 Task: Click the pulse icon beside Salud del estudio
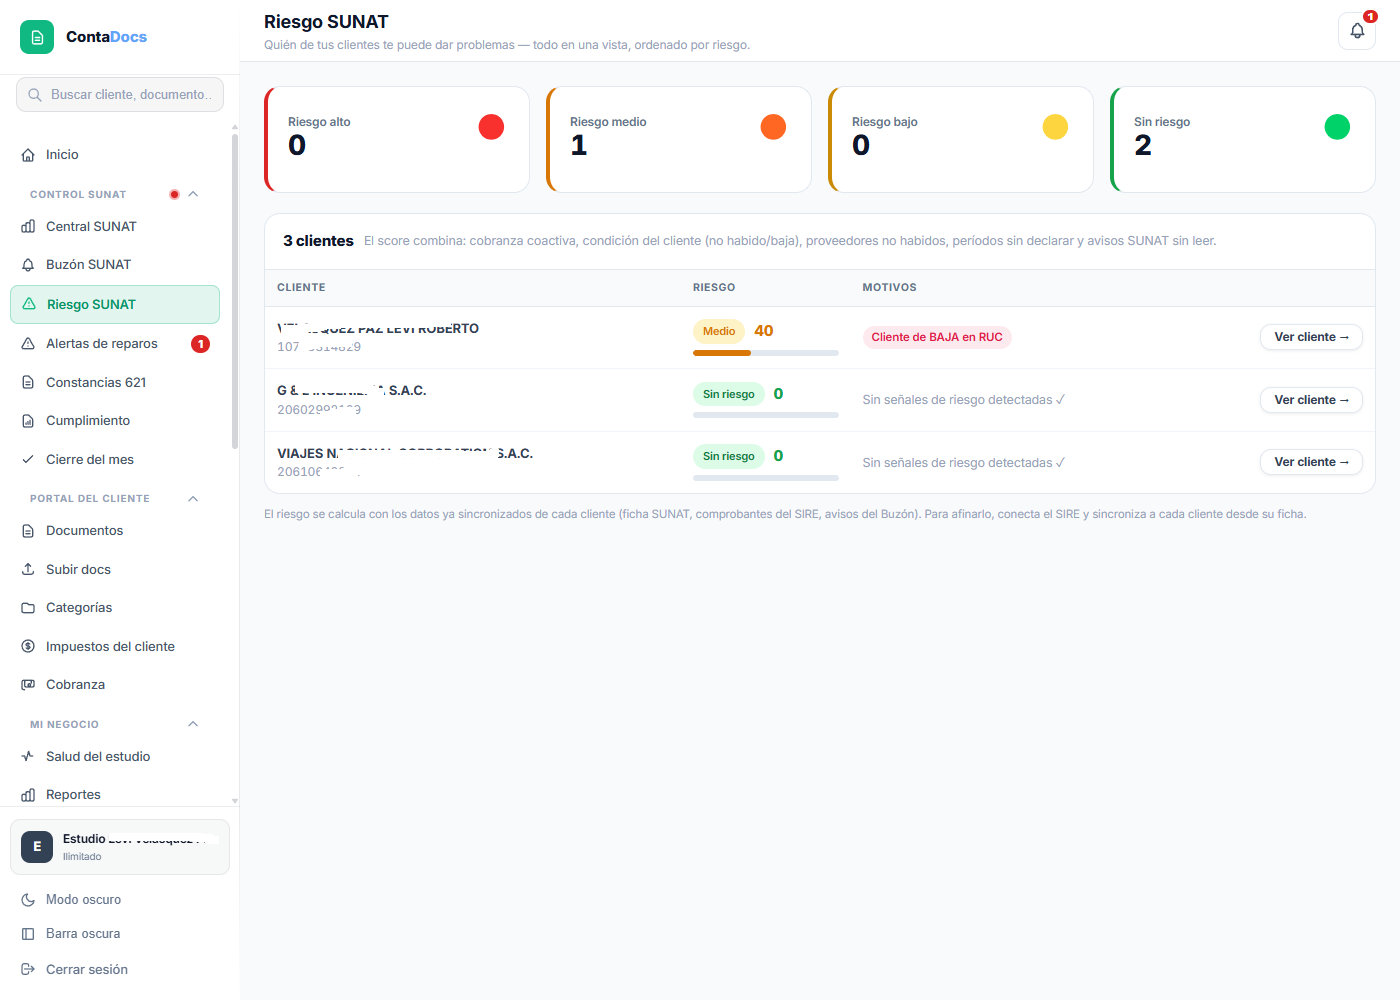pos(28,757)
